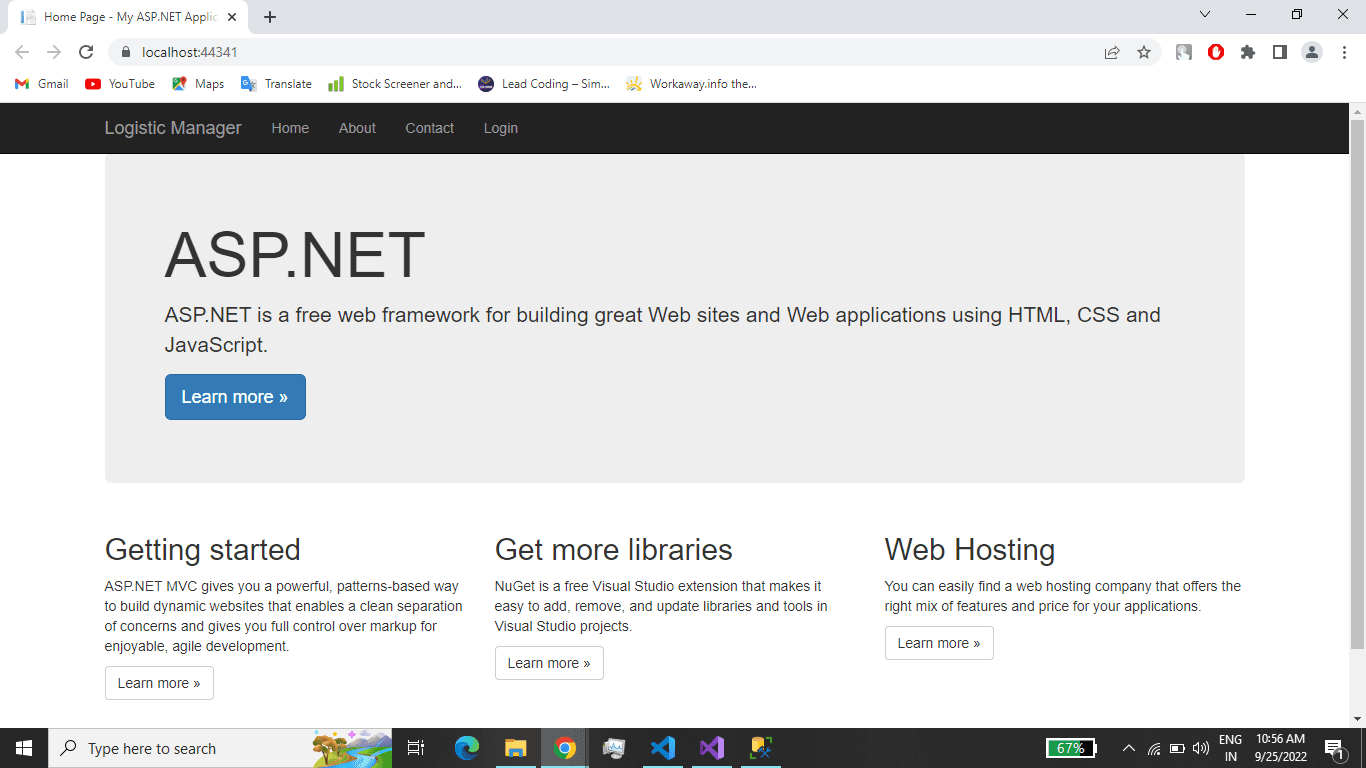Open the battery tray icon
The height and width of the screenshot is (768, 1366).
[x=1177, y=748]
